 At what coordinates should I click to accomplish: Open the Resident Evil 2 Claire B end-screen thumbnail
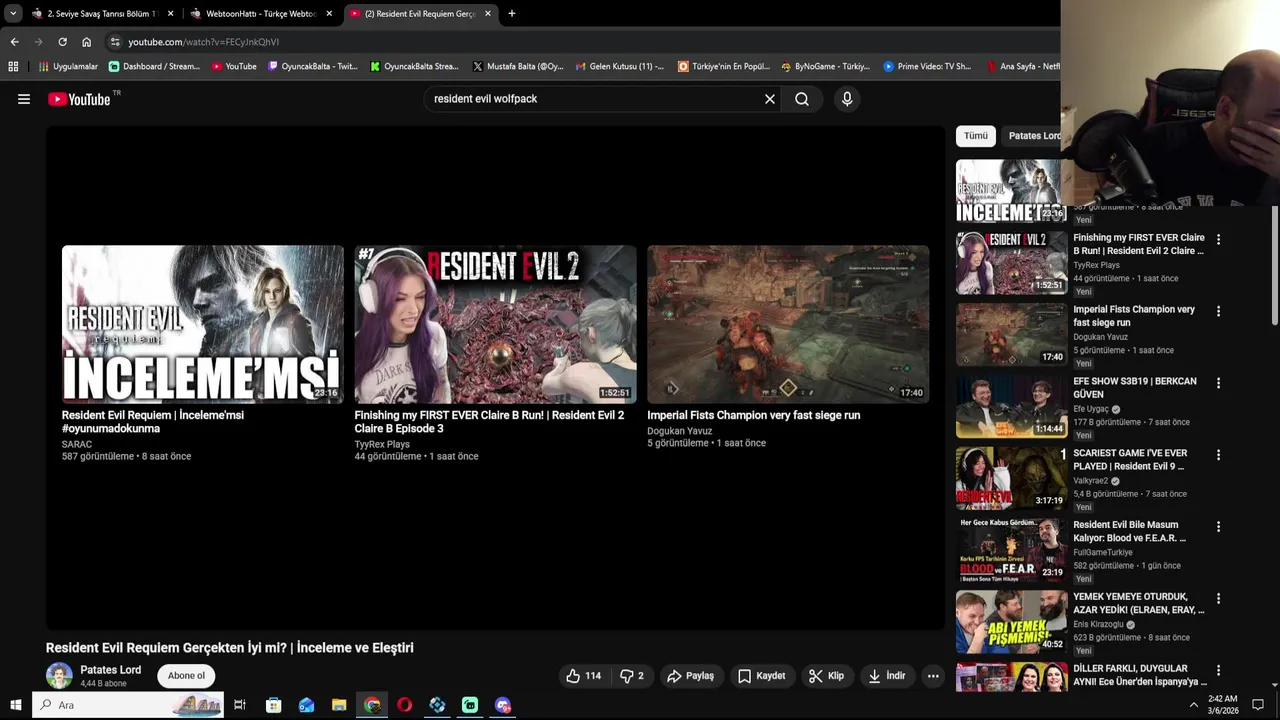pyautogui.click(x=495, y=324)
